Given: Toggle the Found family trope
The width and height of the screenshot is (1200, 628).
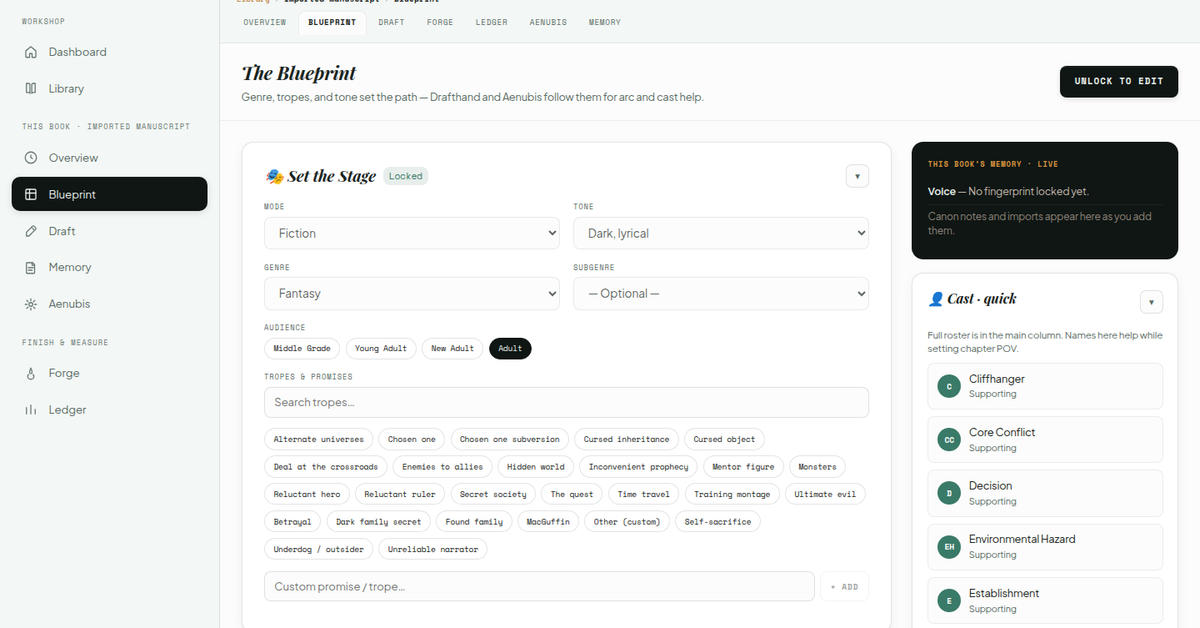Looking at the screenshot, I should point(474,522).
